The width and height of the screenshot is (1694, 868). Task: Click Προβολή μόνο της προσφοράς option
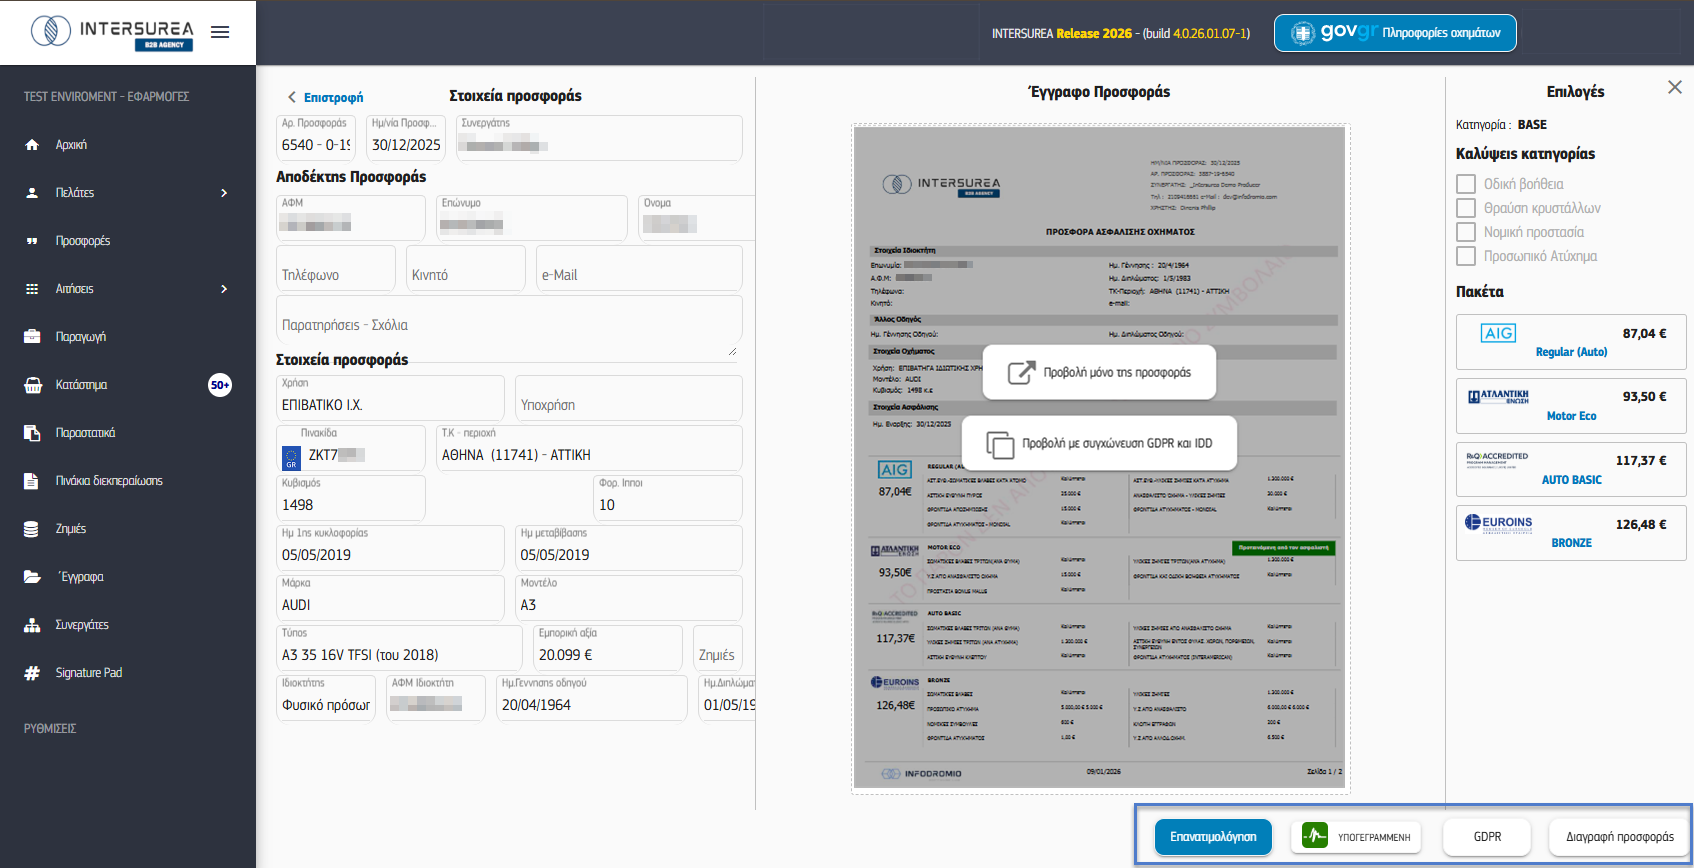click(1099, 372)
